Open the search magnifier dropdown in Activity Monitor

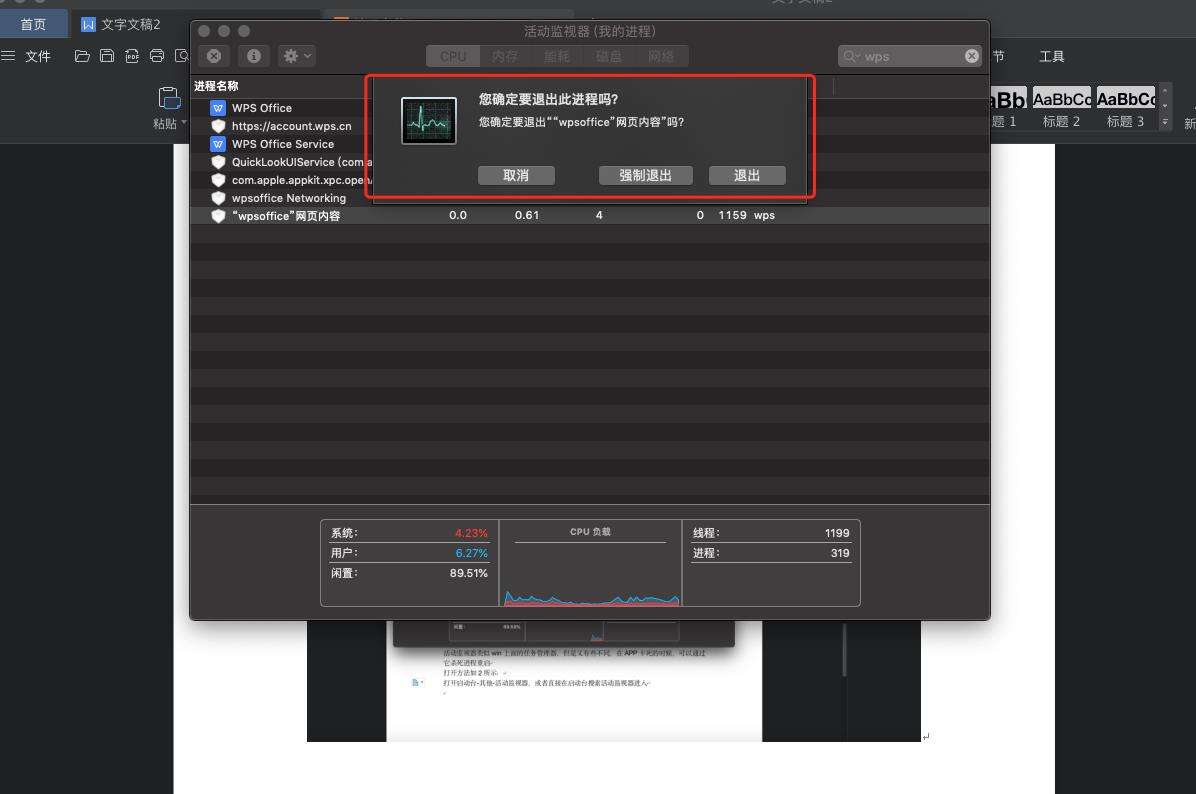852,56
